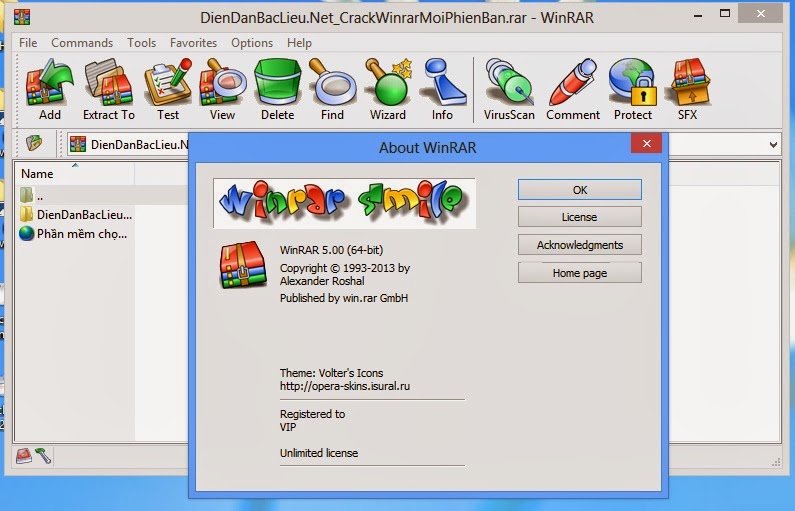The width and height of the screenshot is (795, 511).
Task: Click the WinRAR books icon in About dialog
Action: coord(243,265)
